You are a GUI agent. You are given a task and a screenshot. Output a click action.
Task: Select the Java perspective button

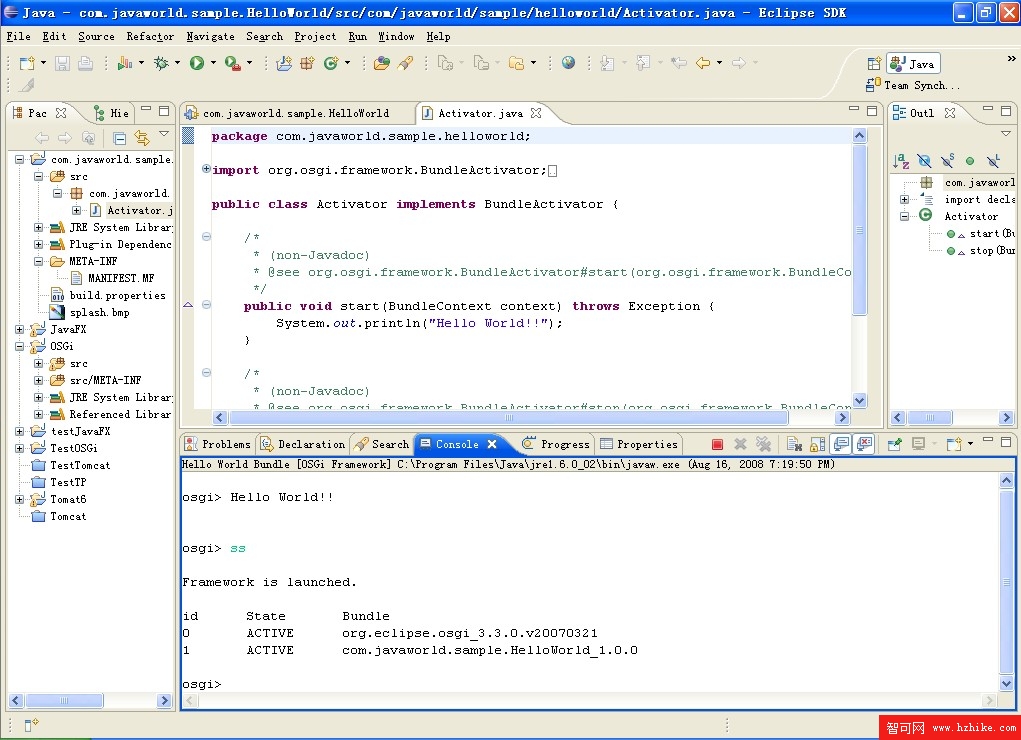(913, 64)
